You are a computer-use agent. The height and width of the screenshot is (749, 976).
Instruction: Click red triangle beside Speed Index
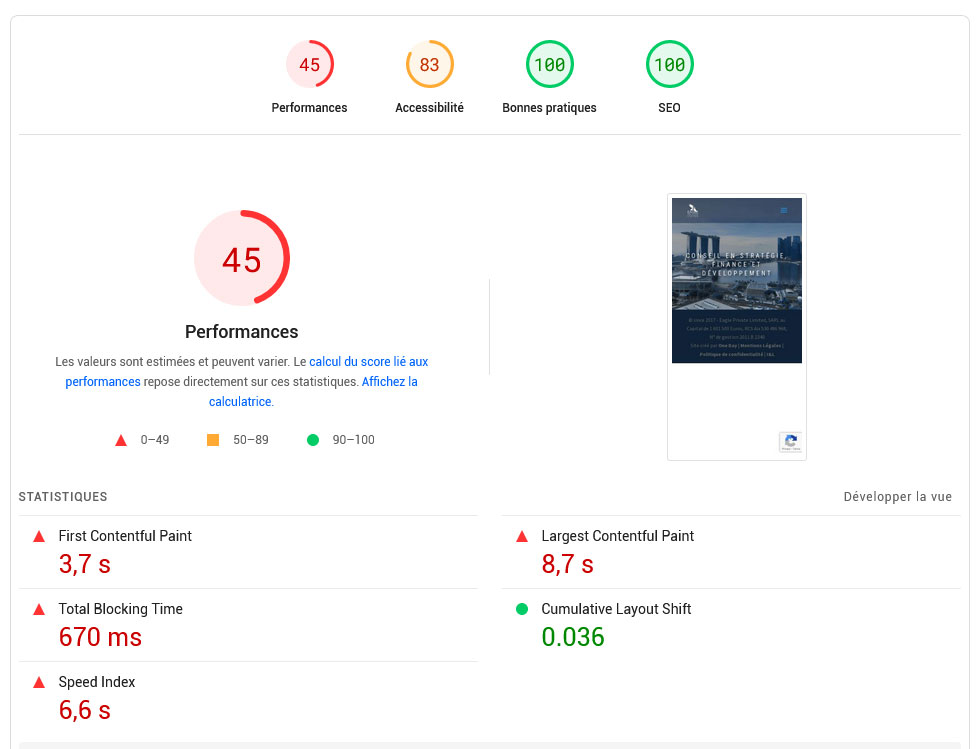click(39, 682)
